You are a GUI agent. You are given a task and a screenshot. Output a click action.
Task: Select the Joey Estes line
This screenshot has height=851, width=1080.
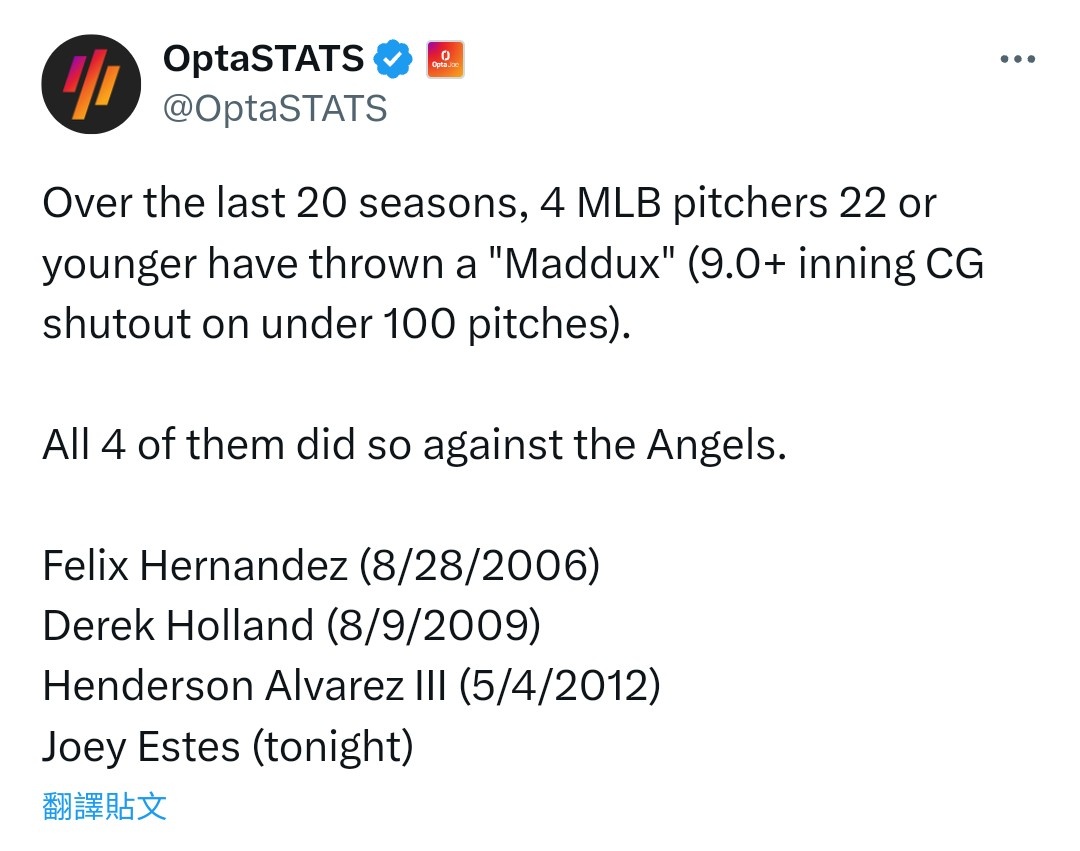[x=227, y=747]
